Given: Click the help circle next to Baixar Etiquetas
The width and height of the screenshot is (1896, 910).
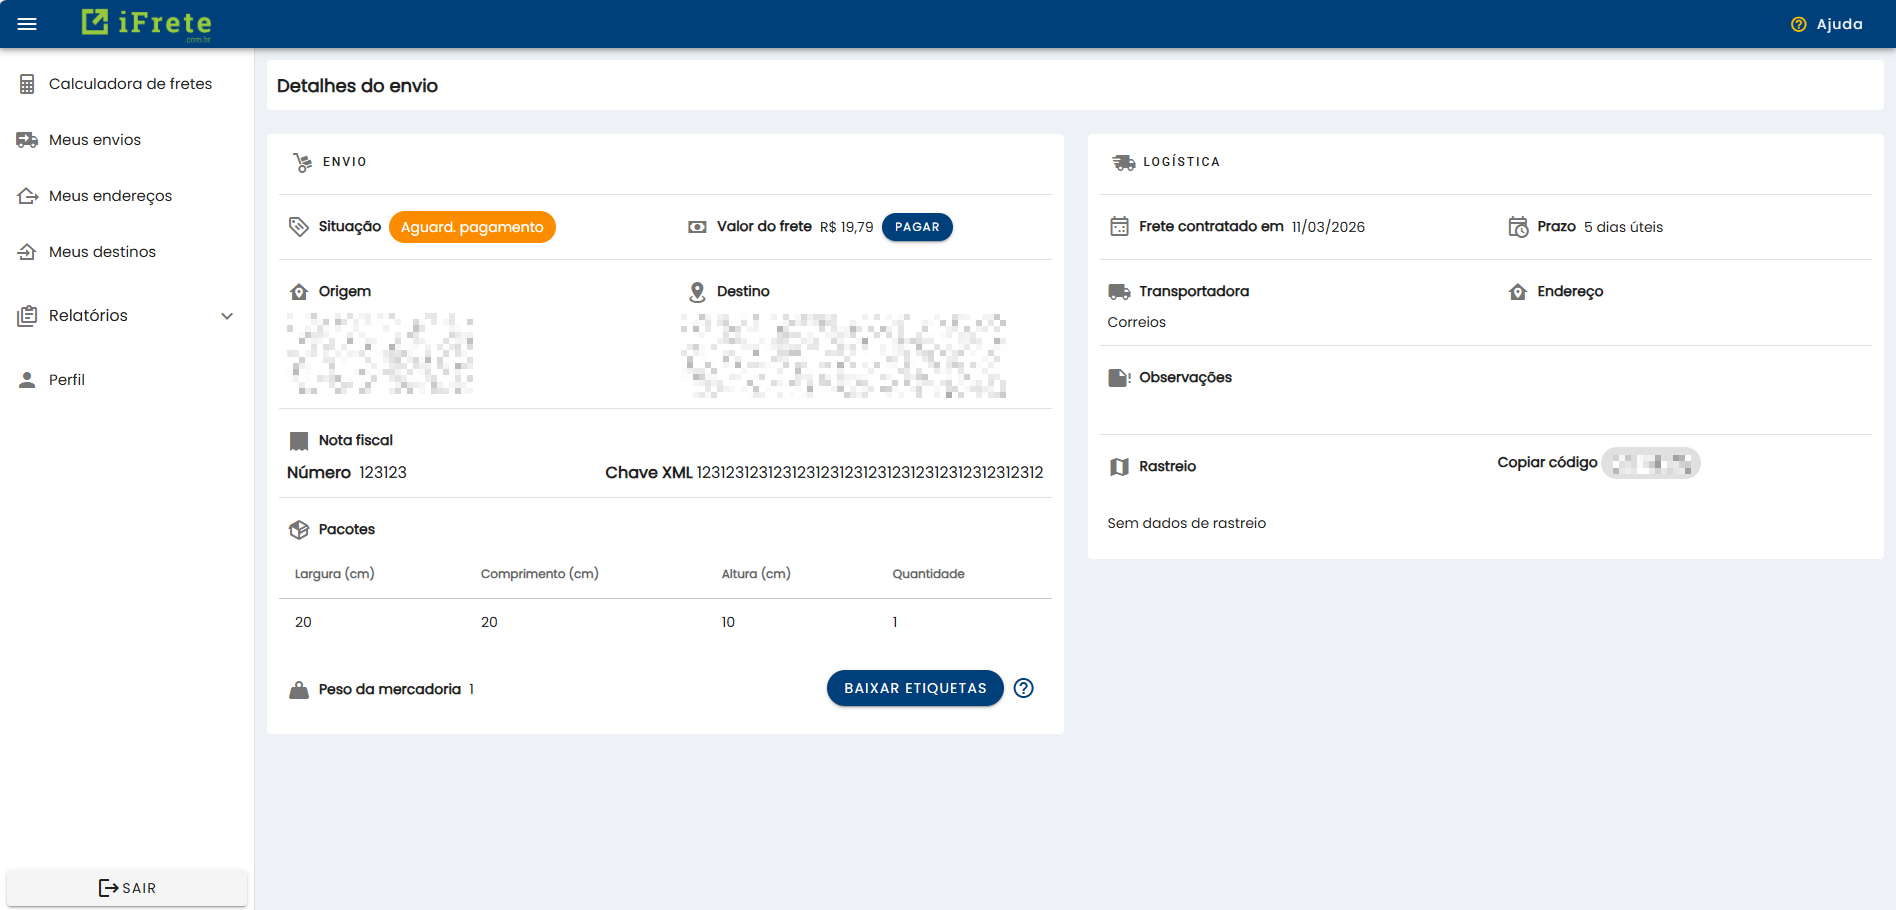Looking at the screenshot, I should pos(1023,688).
